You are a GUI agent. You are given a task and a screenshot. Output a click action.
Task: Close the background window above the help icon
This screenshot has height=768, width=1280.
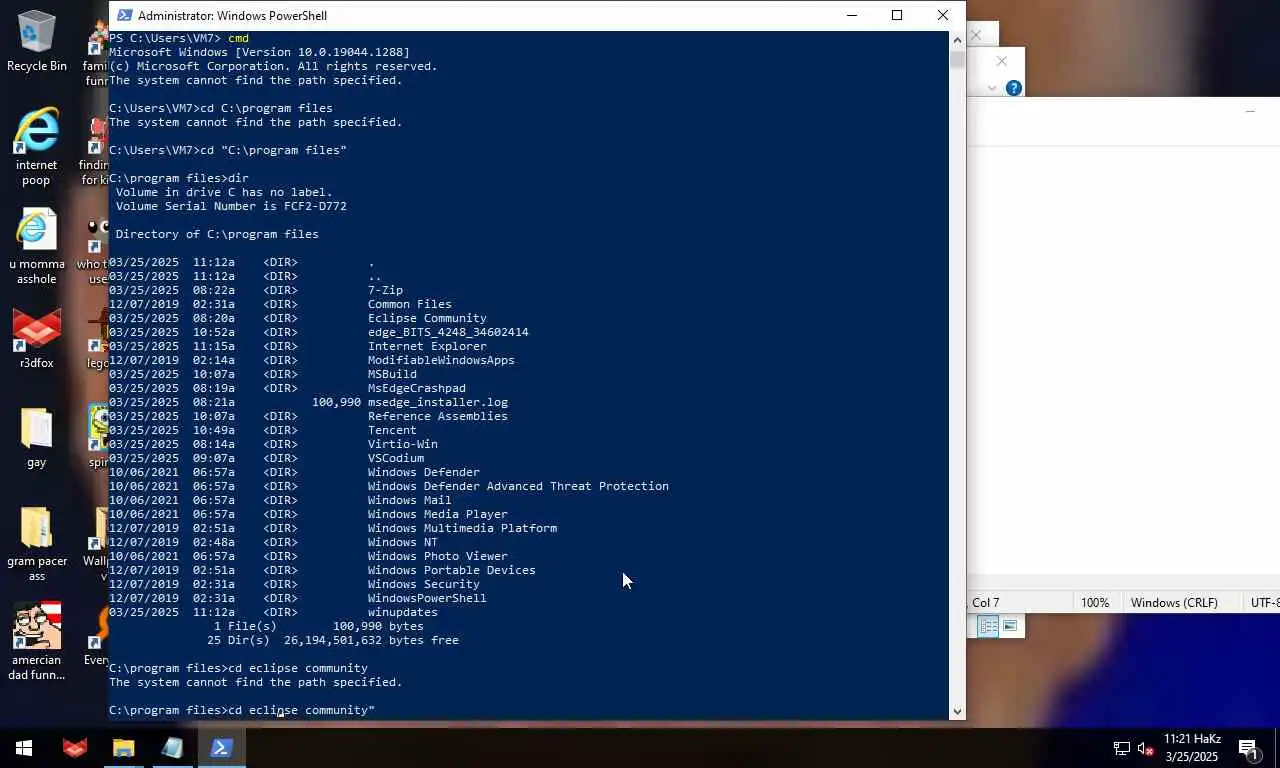[x=1002, y=61]
